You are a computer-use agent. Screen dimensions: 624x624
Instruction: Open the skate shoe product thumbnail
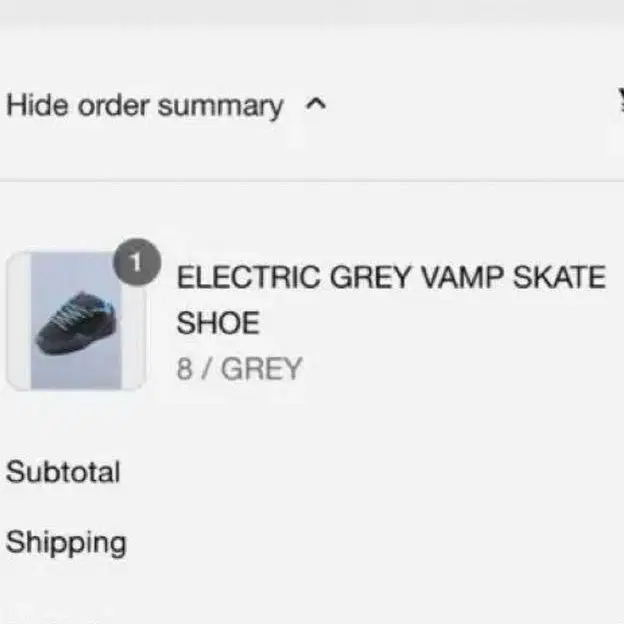[76, 320]
